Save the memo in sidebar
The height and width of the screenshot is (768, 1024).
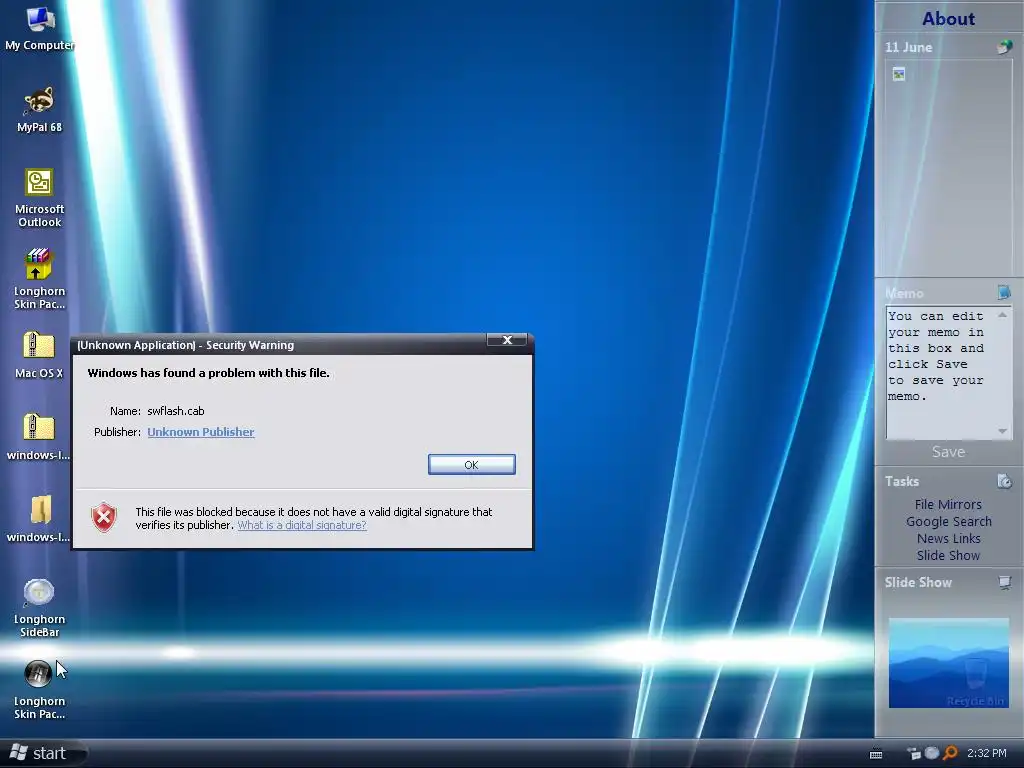[x=948, y=451]
